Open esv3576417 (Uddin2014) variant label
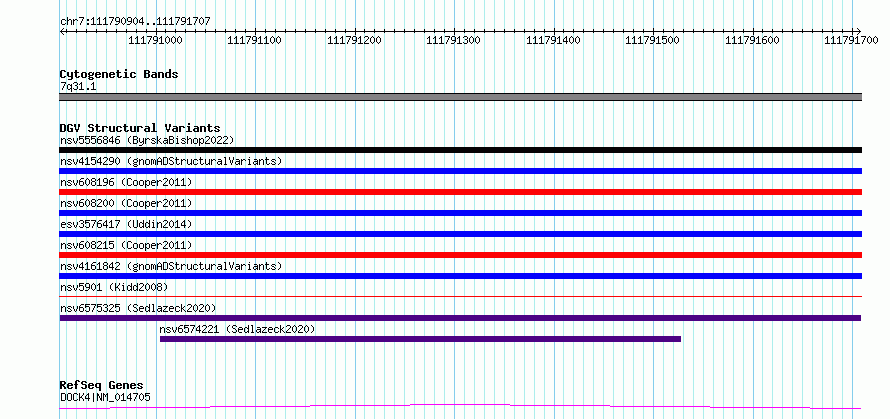This screenshot has width=890, height=419. click(x=126, y=224)
